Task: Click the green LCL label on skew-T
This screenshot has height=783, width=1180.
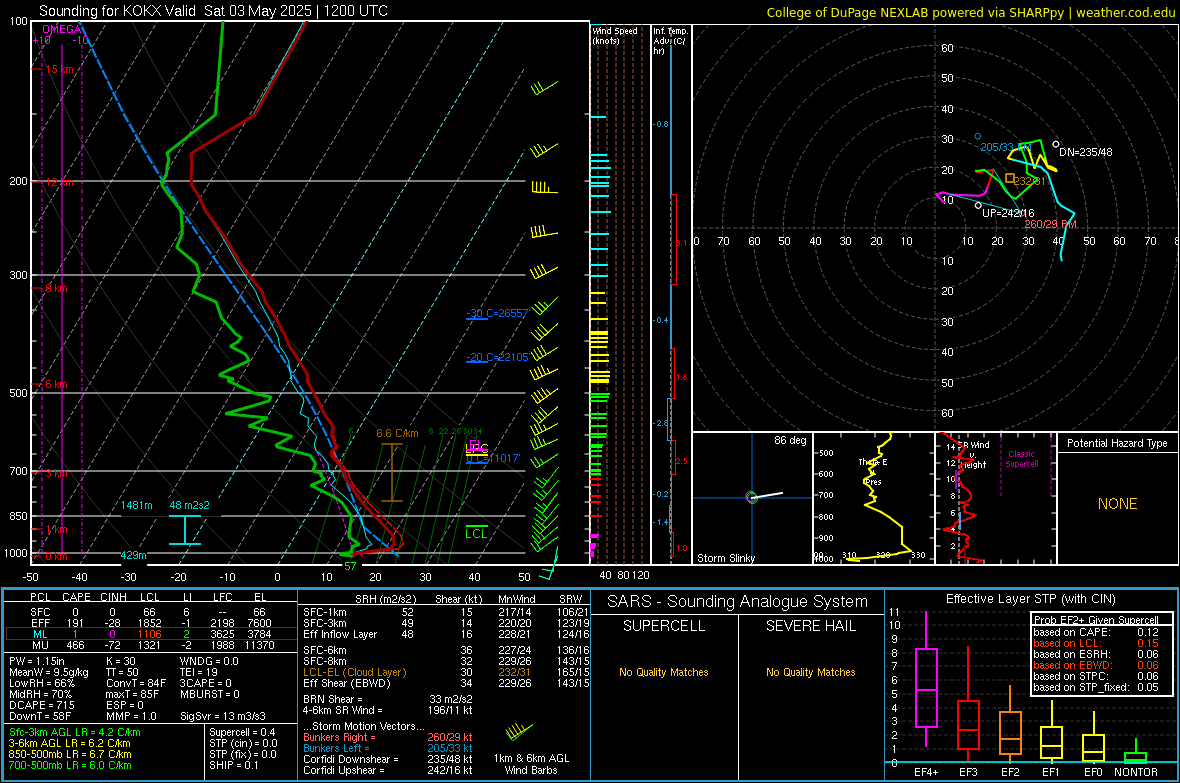Action: 476,533
